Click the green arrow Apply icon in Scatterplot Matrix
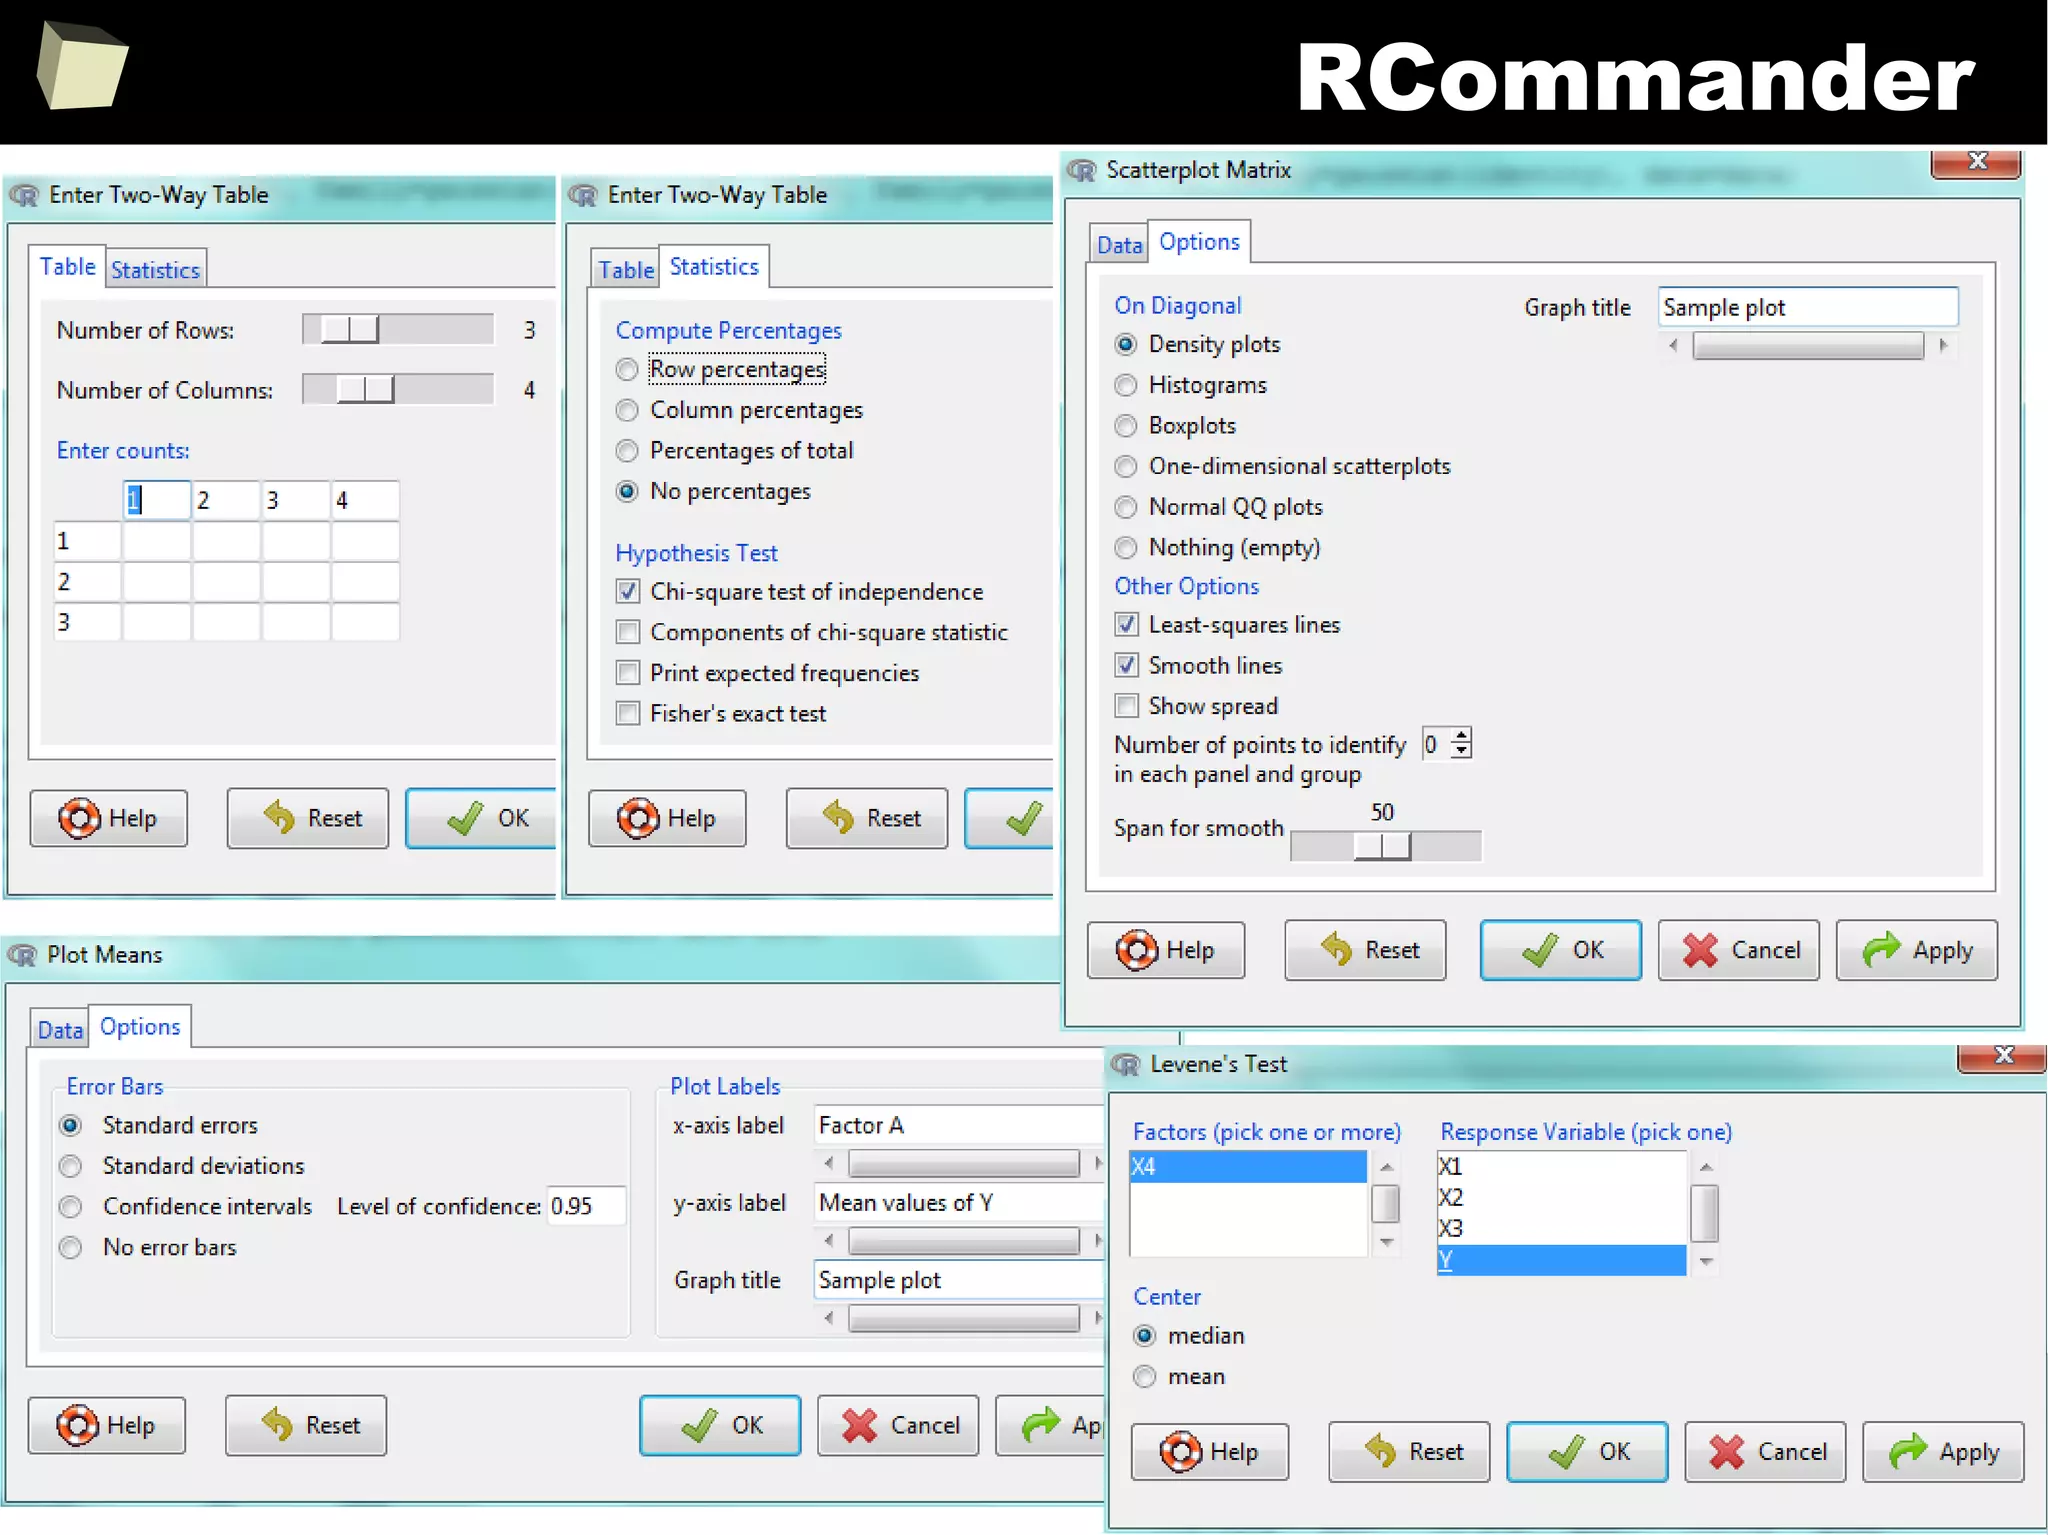2048x1535 pixels. click(x=1881, y=949)
